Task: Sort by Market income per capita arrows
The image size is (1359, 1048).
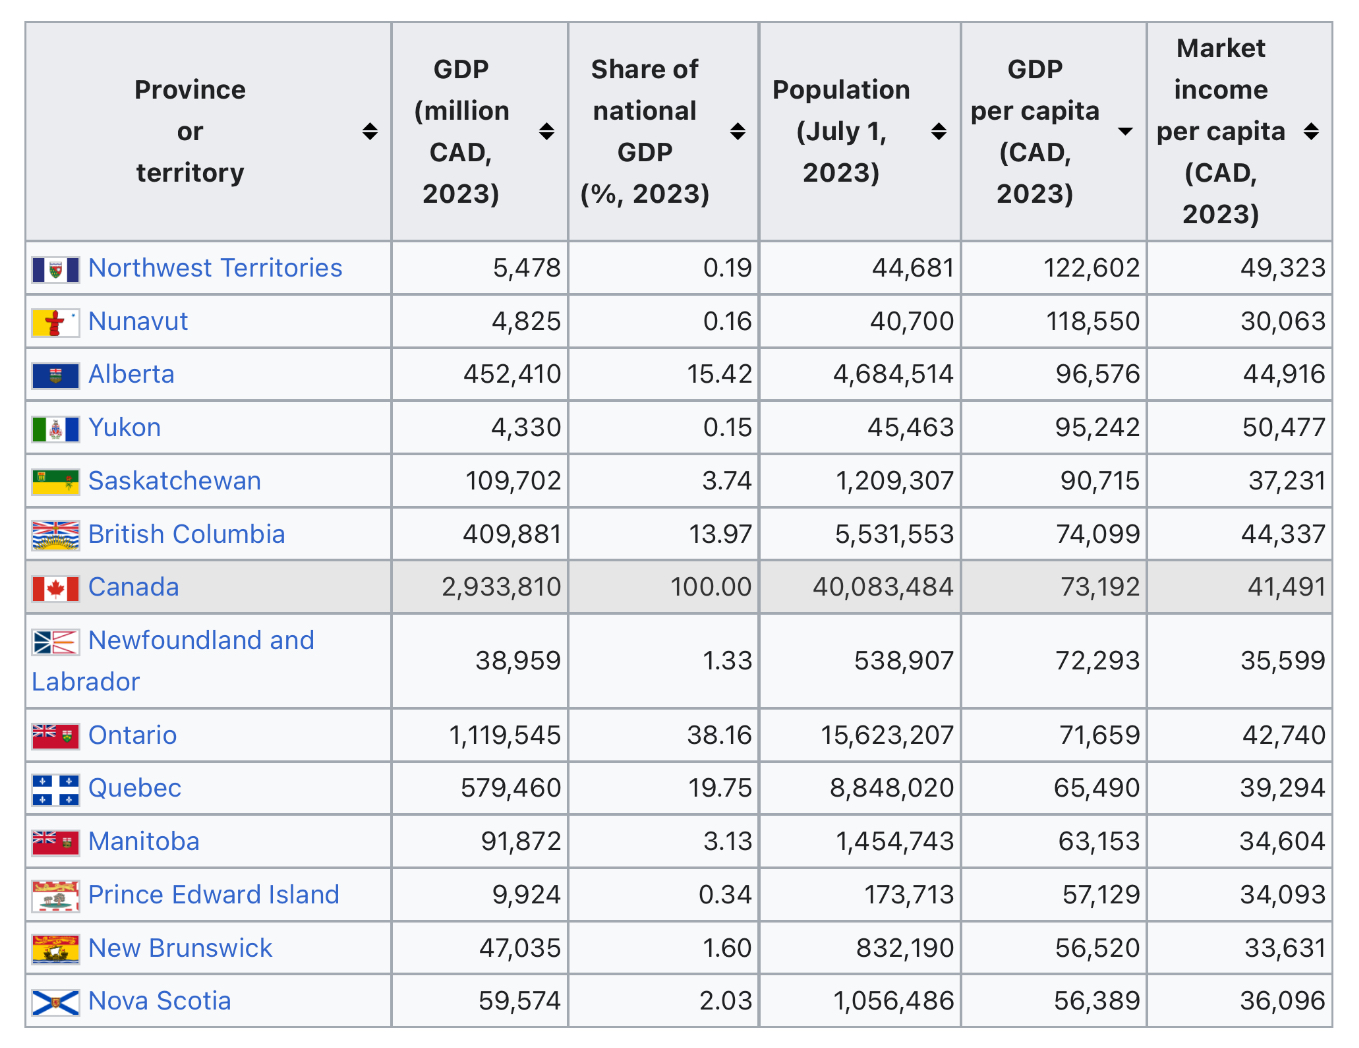Action: (x=1311, y=131)
